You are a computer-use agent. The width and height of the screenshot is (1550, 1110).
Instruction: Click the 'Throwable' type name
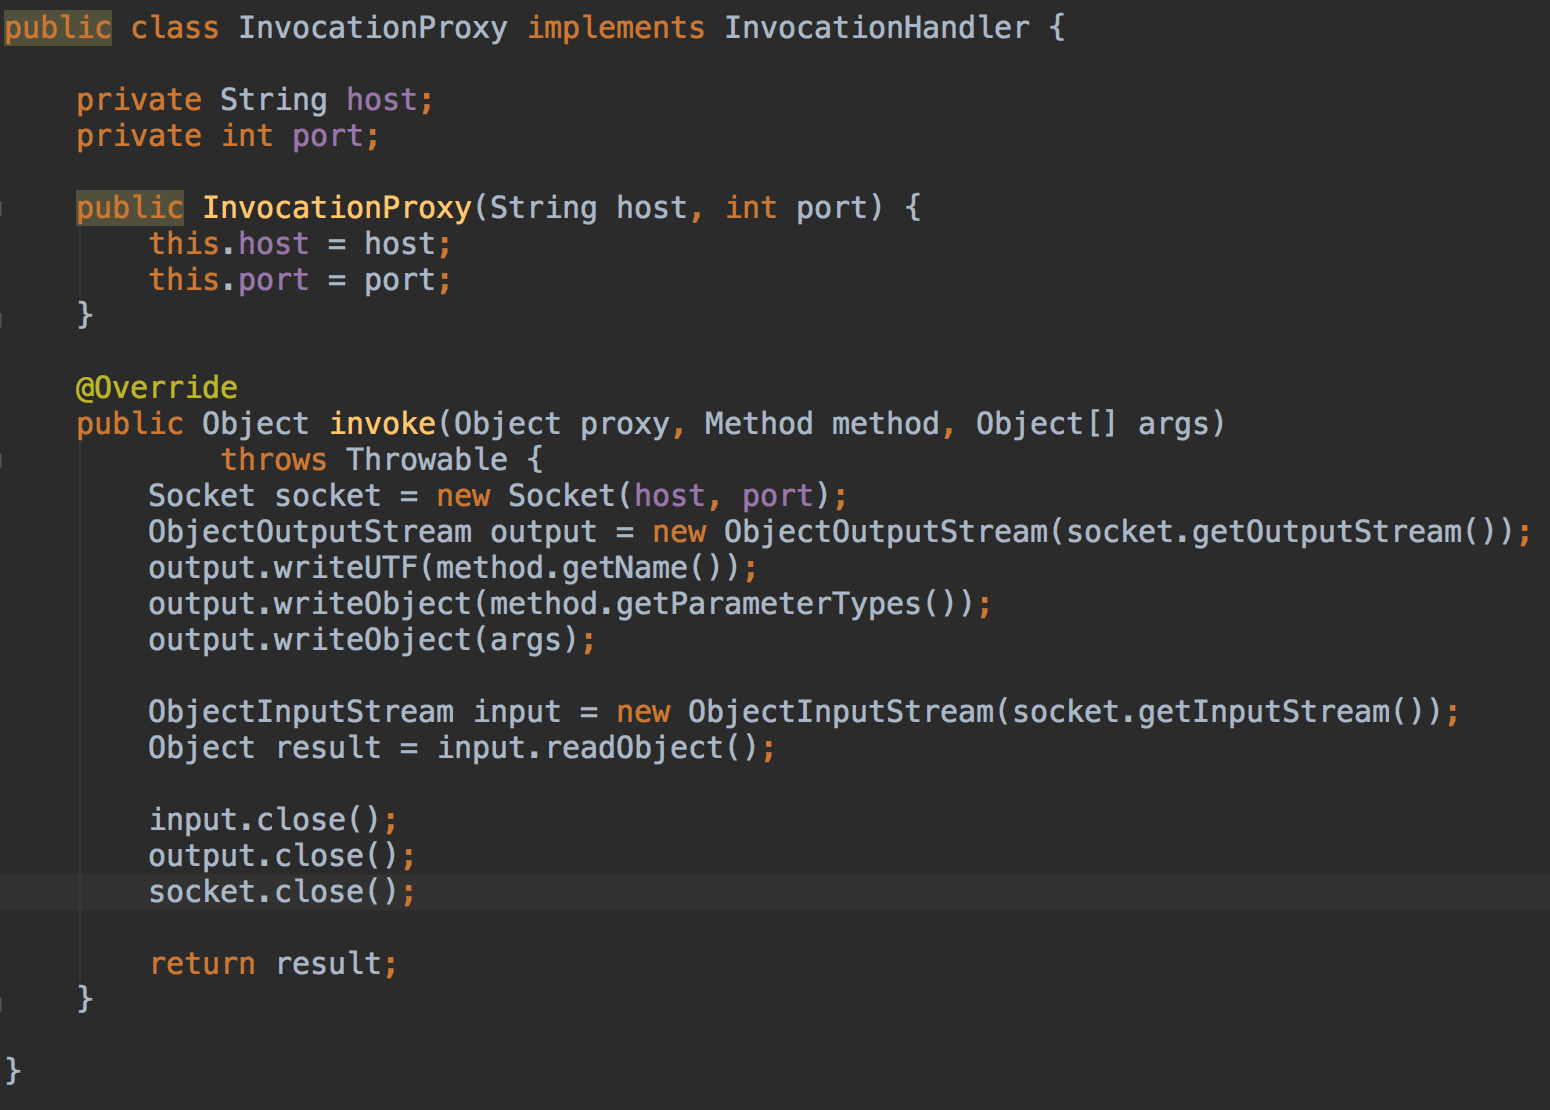coord(427,460)
